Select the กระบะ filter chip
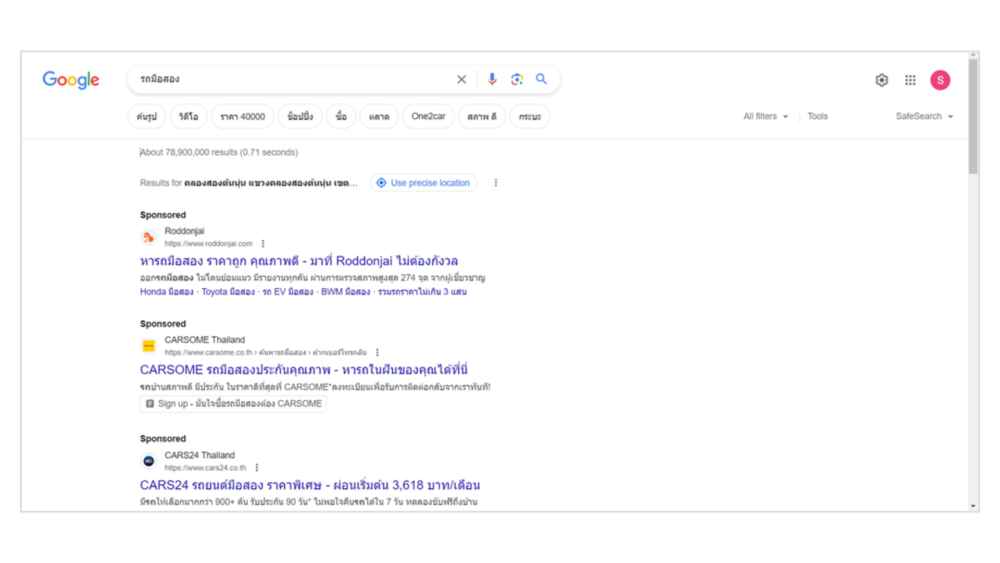 pos(529,117)
